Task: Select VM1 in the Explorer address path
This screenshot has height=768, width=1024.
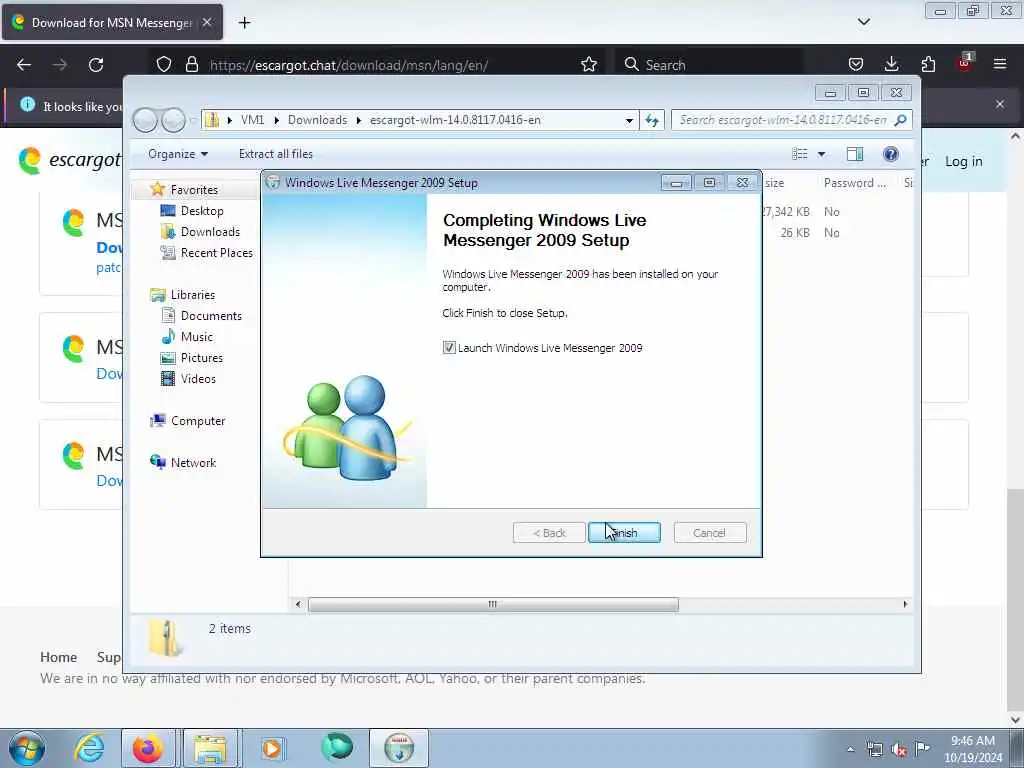Action: point(252,120)
